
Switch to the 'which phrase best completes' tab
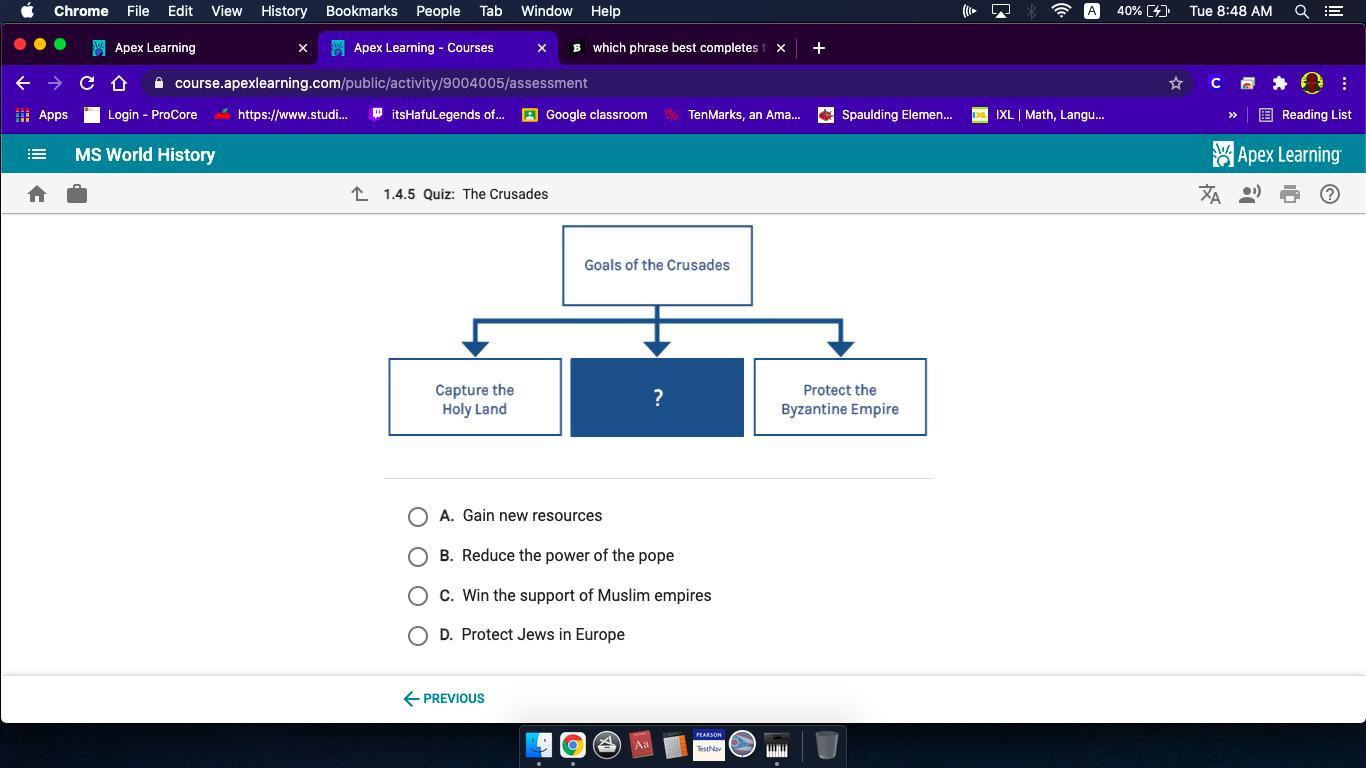[x=678, y=47]
